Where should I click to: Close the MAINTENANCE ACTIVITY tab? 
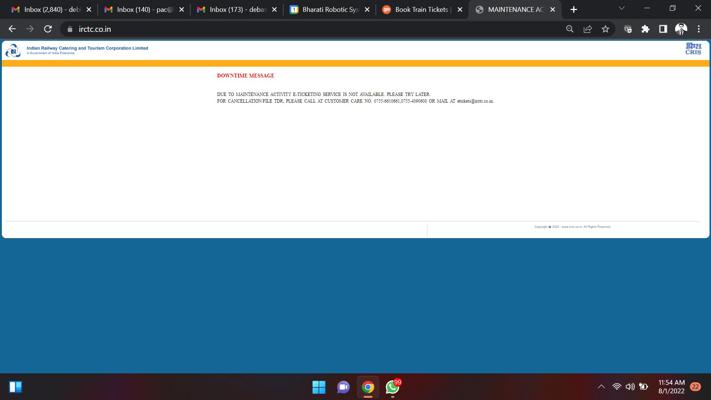tap(552, 9)
